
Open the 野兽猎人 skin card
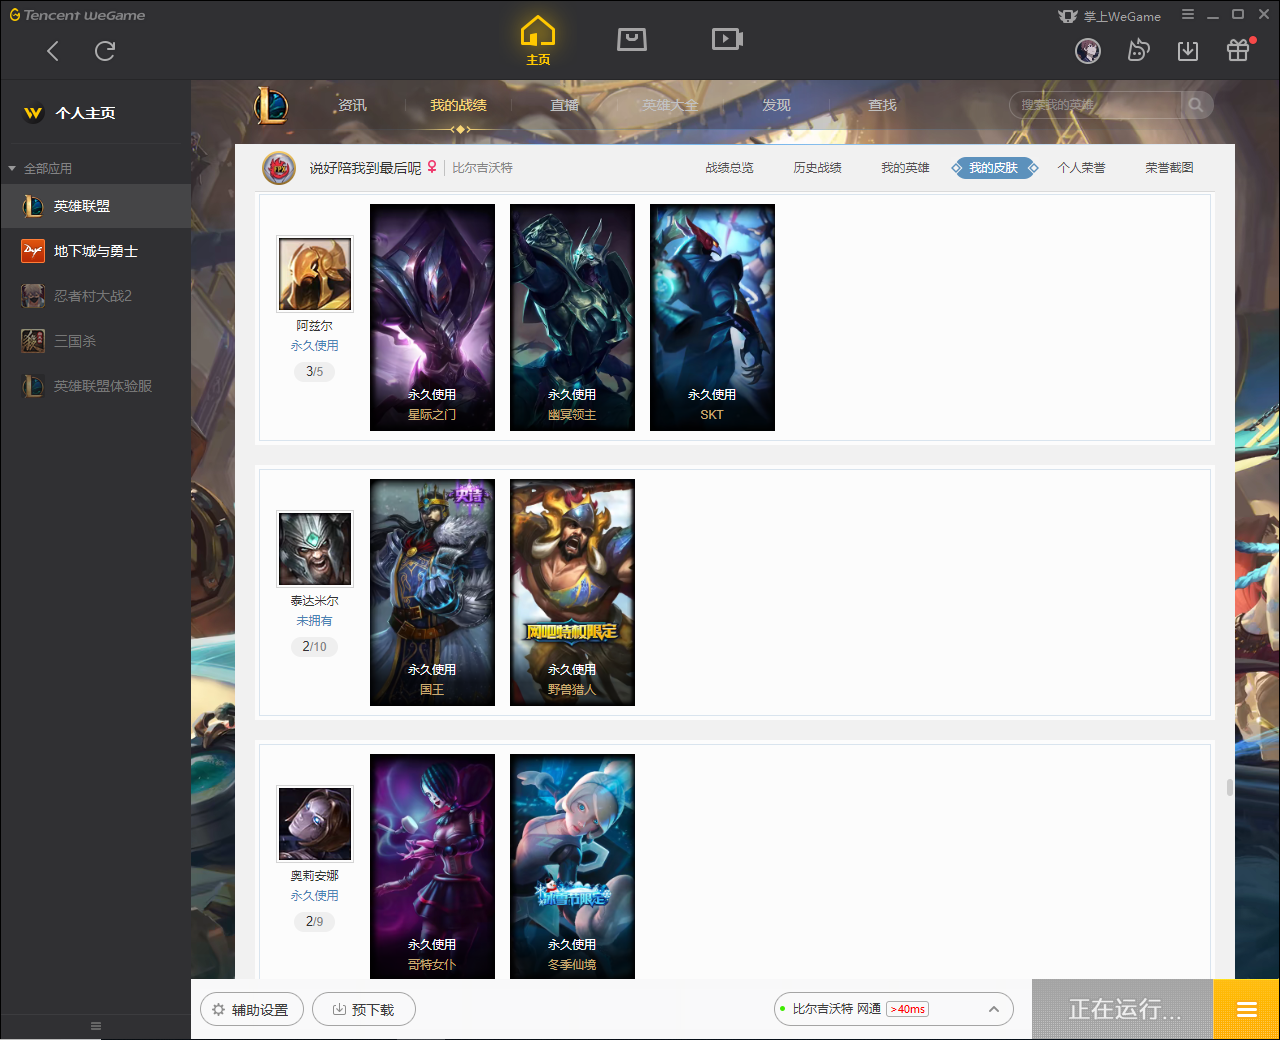572,593
